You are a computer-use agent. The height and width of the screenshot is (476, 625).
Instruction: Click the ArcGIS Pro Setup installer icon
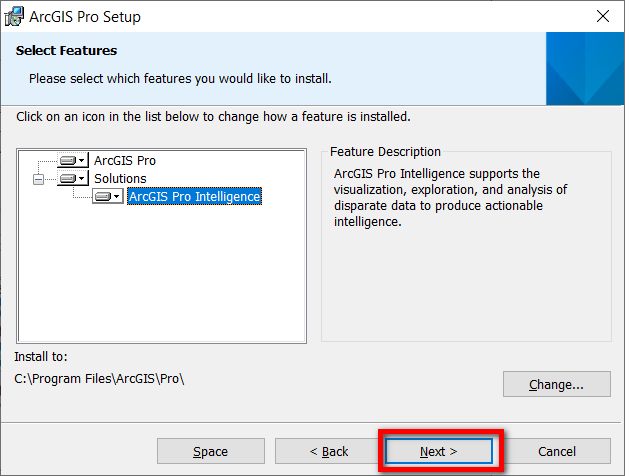point(14,17)
